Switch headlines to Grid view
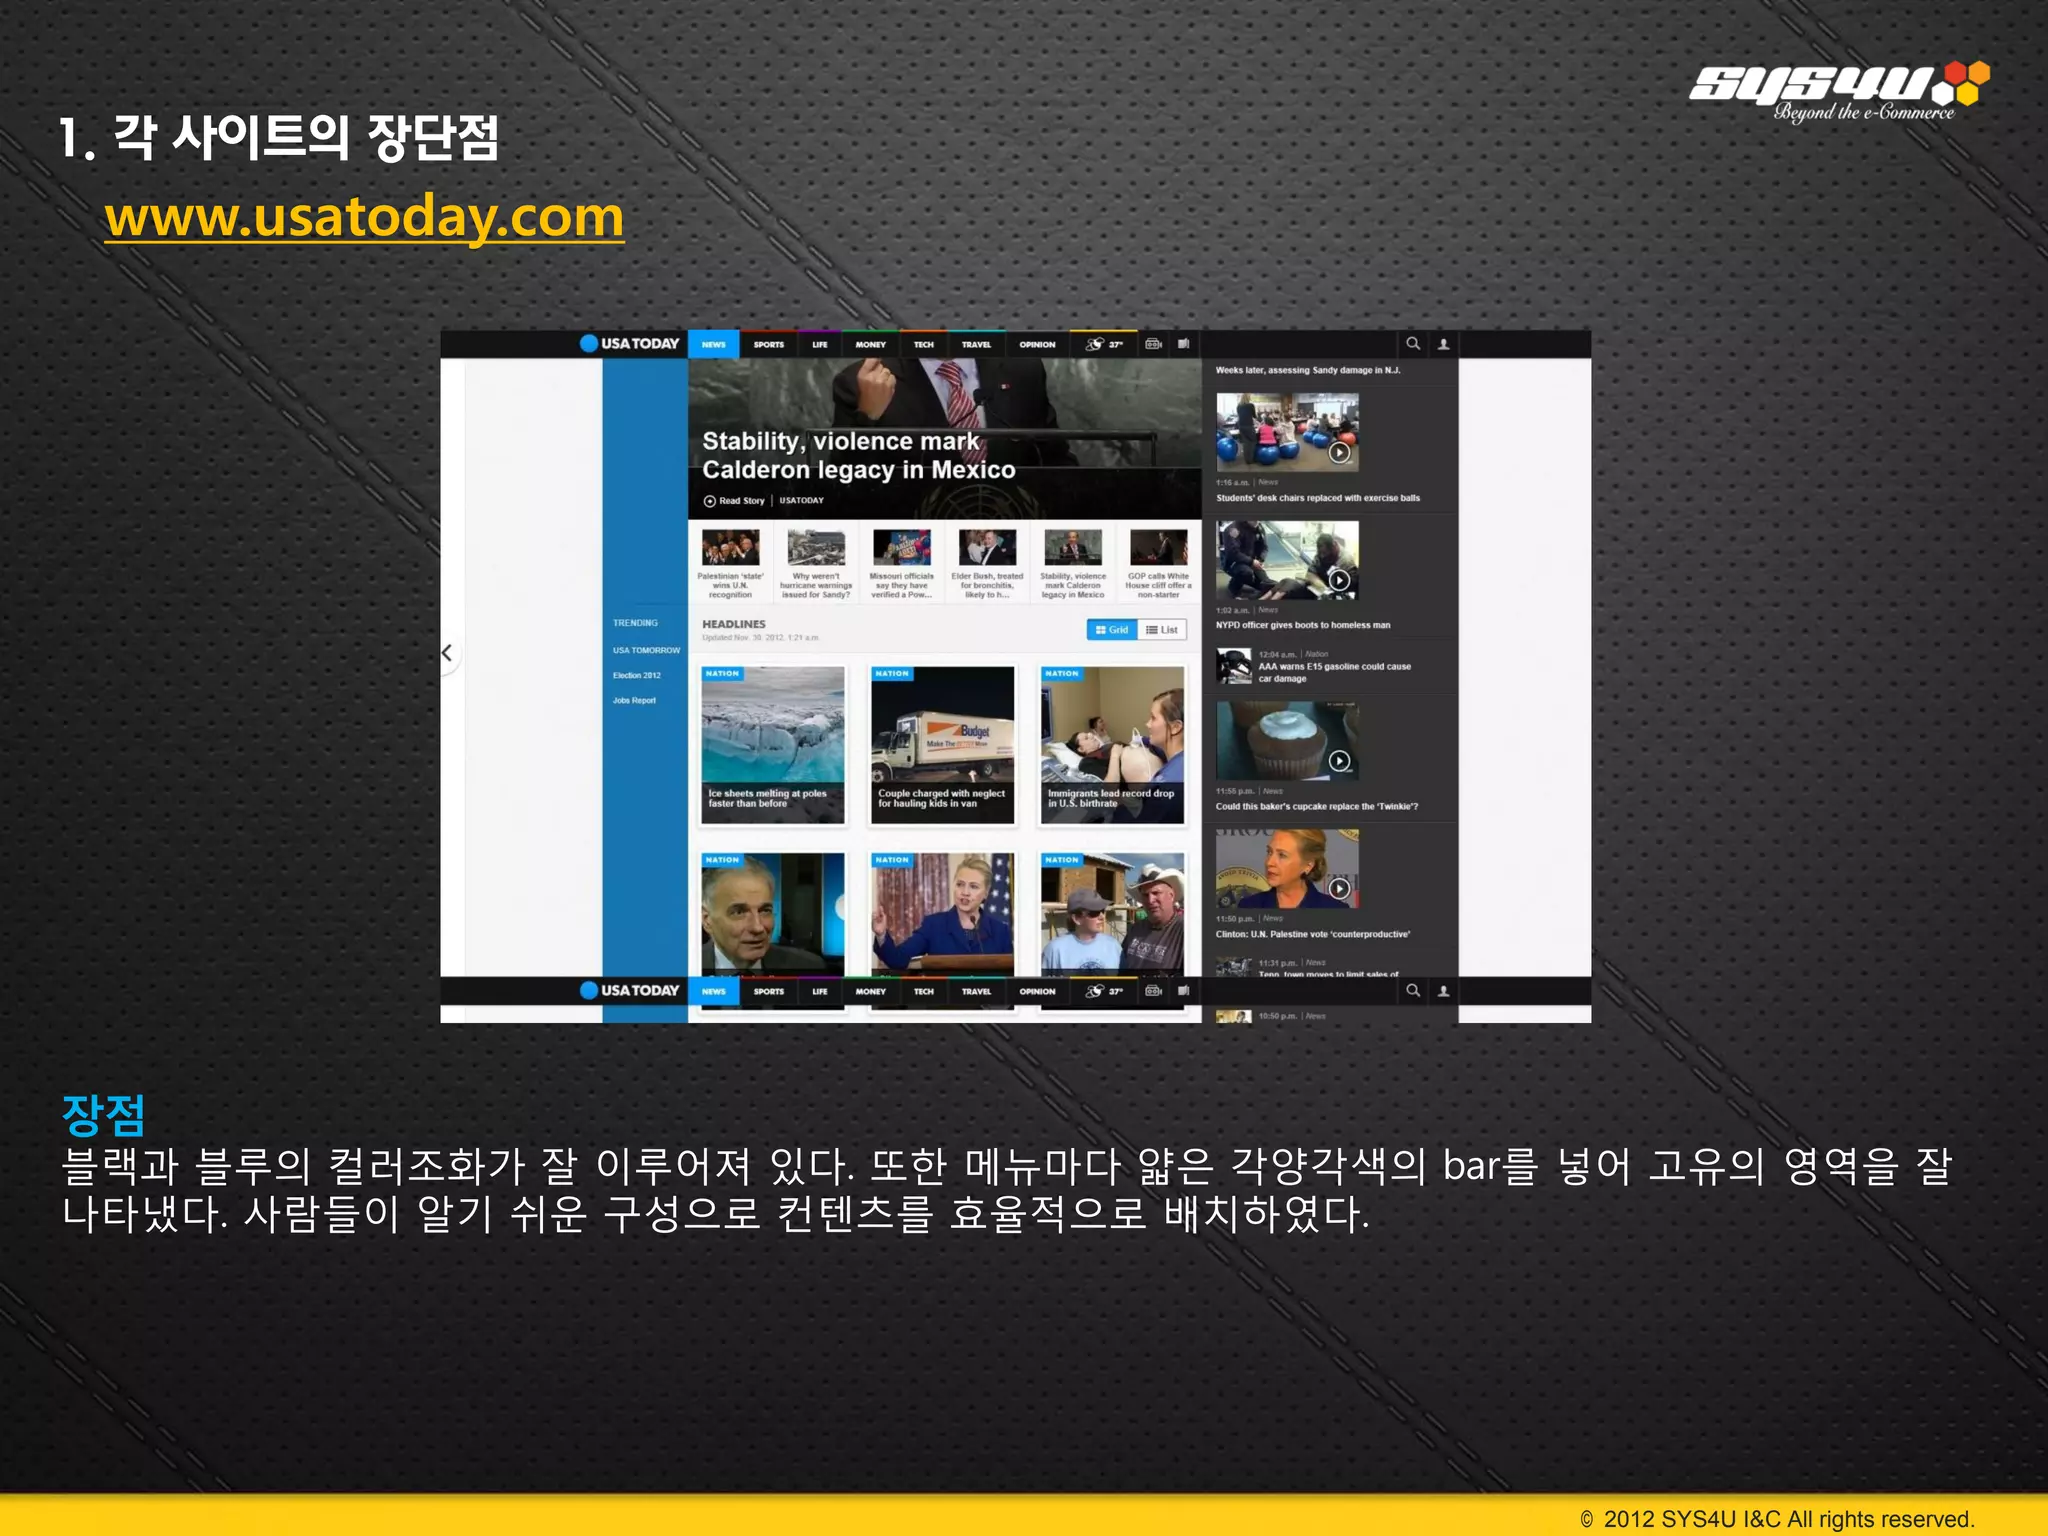The height and width of the screenshot is (1536, 2048). 1112,630
